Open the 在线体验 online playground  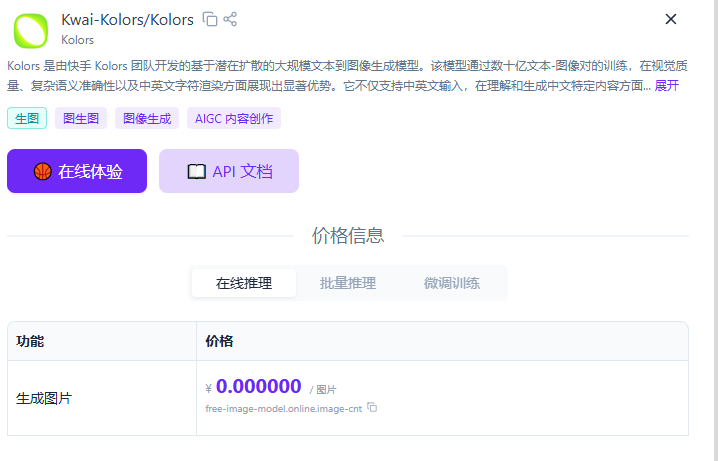tap(77, 171)
